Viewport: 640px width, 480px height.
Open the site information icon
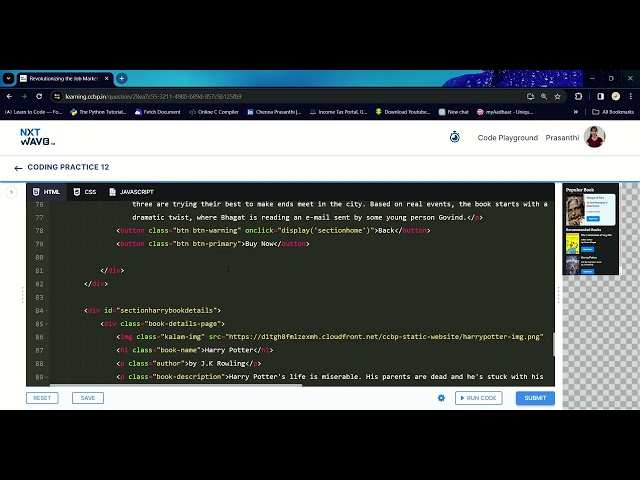pos(57,96)
